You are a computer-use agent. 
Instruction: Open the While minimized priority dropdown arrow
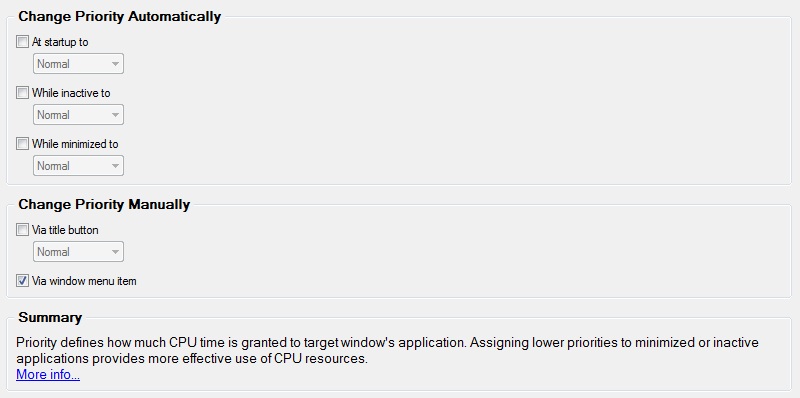pos(115,166)
